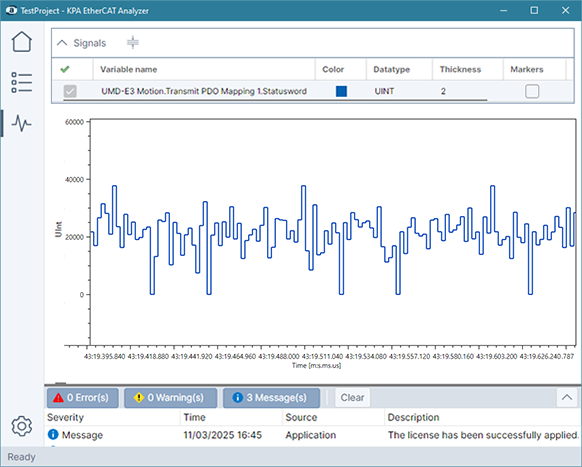582x467 pixels.
Task: Click the green checkmark column header
Action: click(x=65, y=69)
